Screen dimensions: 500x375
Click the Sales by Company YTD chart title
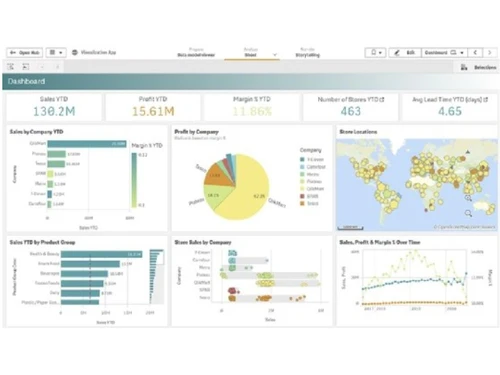(x=36, y=132)
